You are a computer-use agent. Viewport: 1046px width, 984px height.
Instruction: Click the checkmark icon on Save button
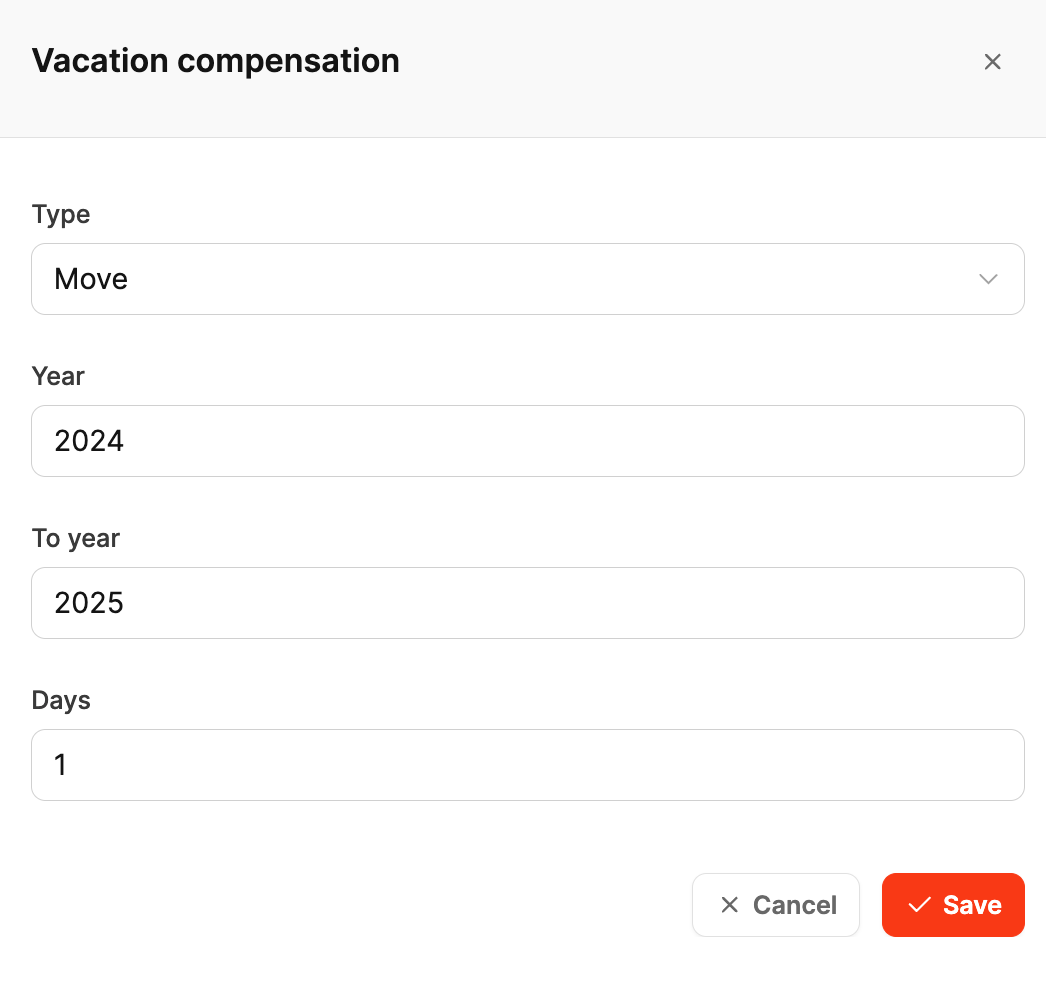(919, 905)
